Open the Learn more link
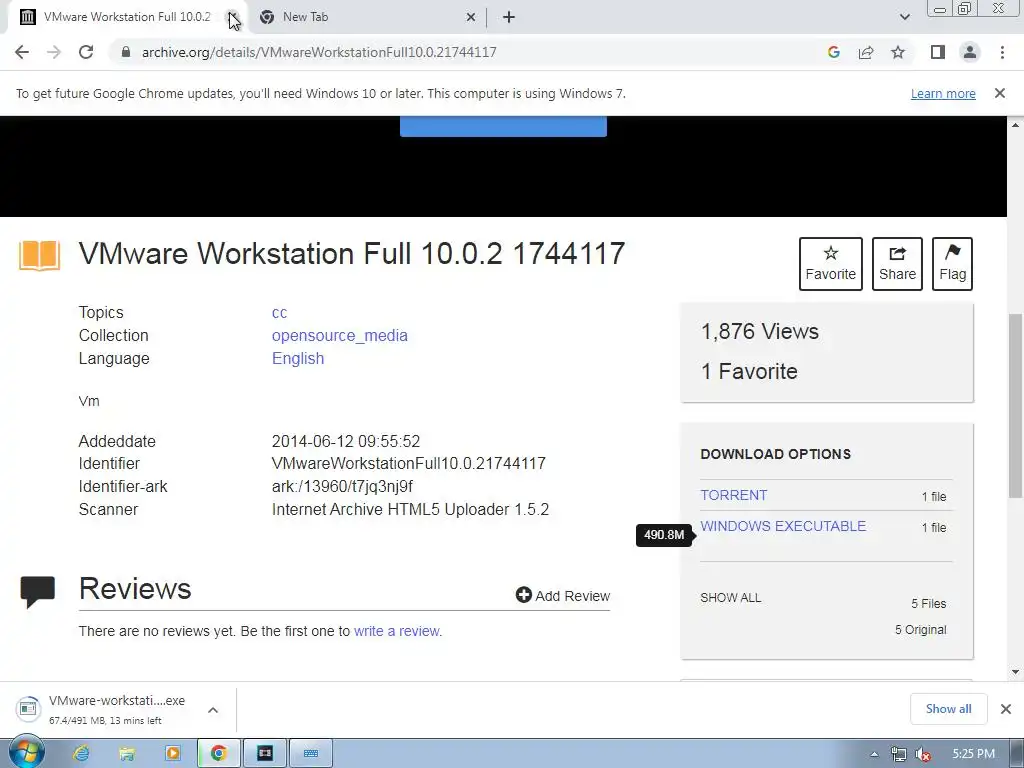 coord(943,93)
